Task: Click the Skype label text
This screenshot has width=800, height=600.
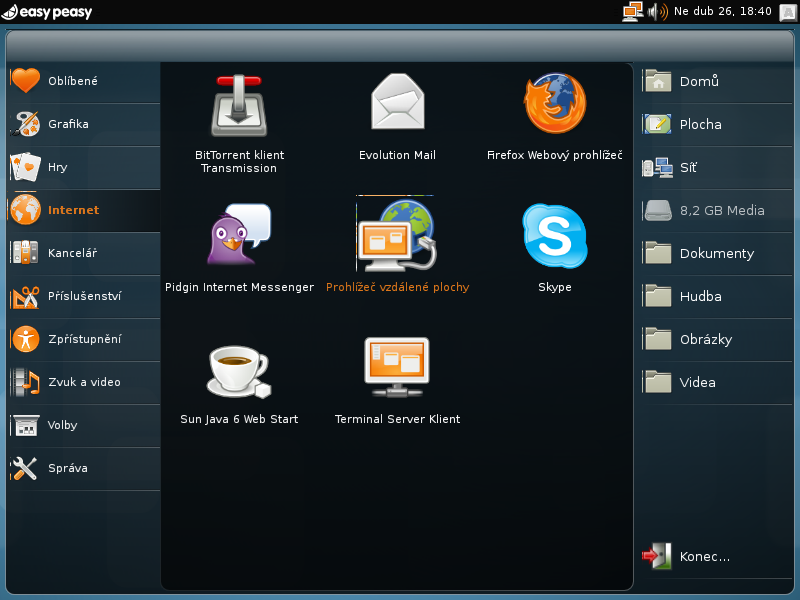Action: pos(555,287)
